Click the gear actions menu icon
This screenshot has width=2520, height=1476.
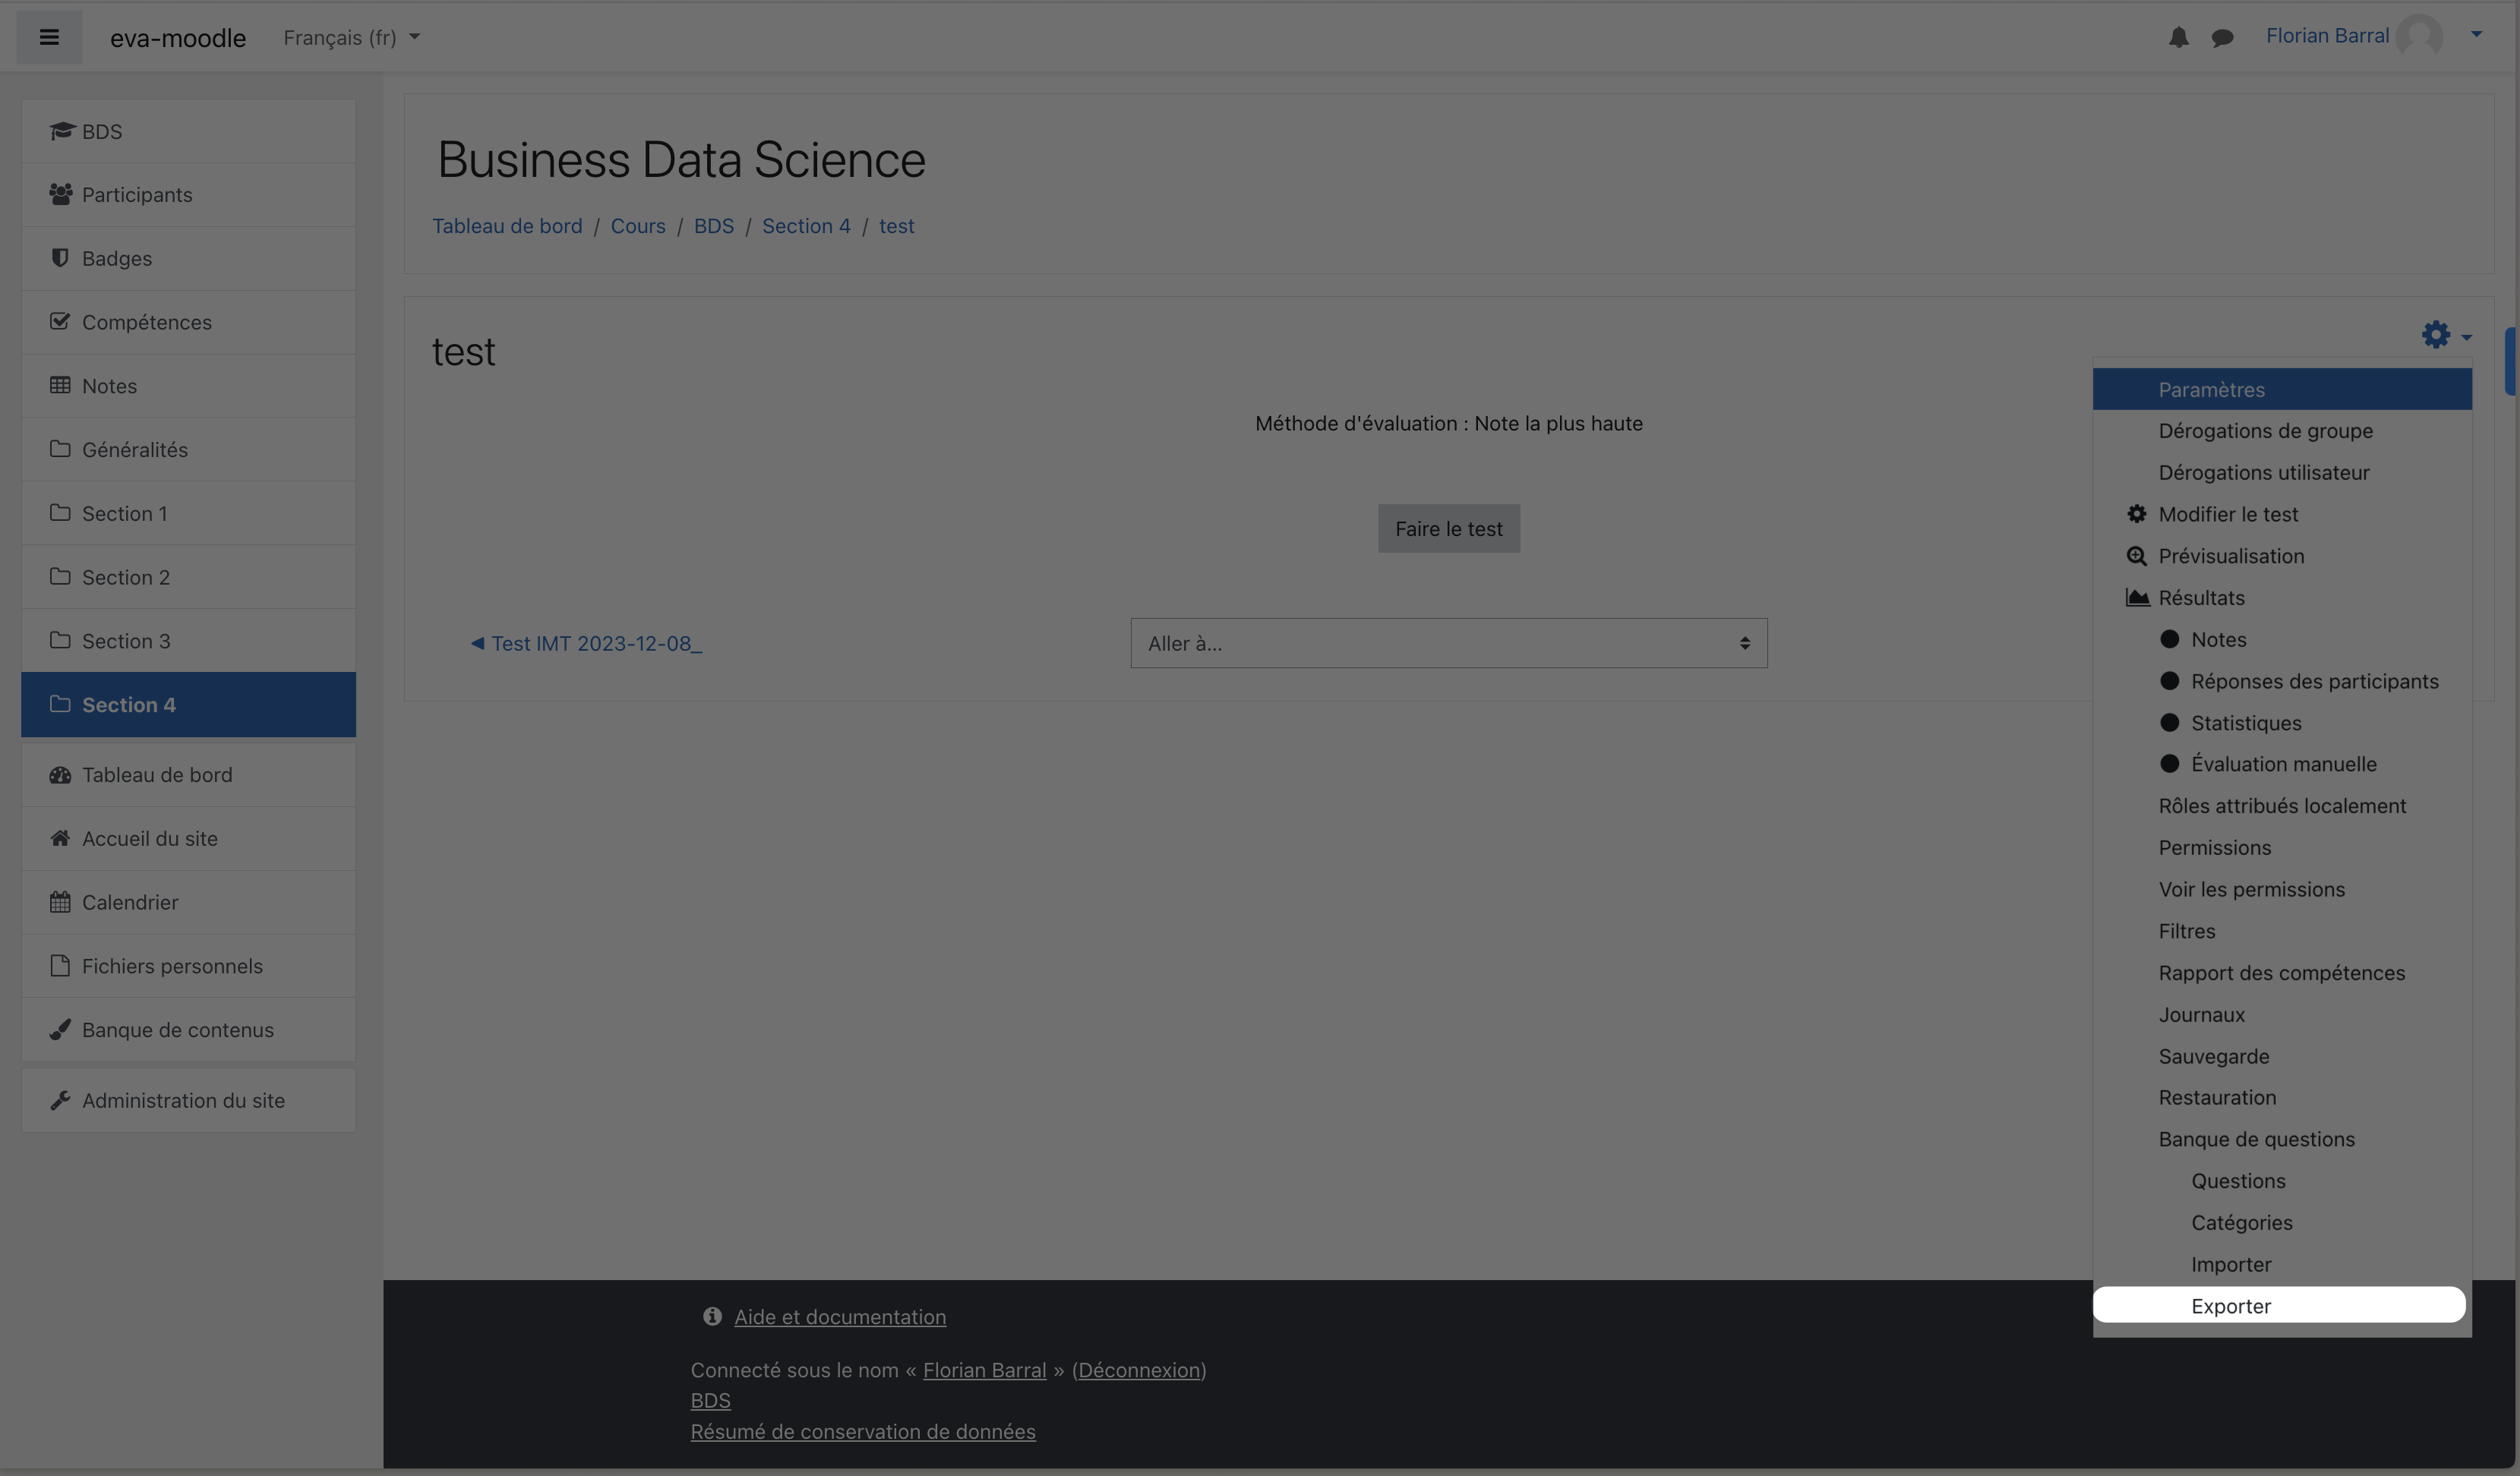pyautogui.click(x=2437, y=335)
